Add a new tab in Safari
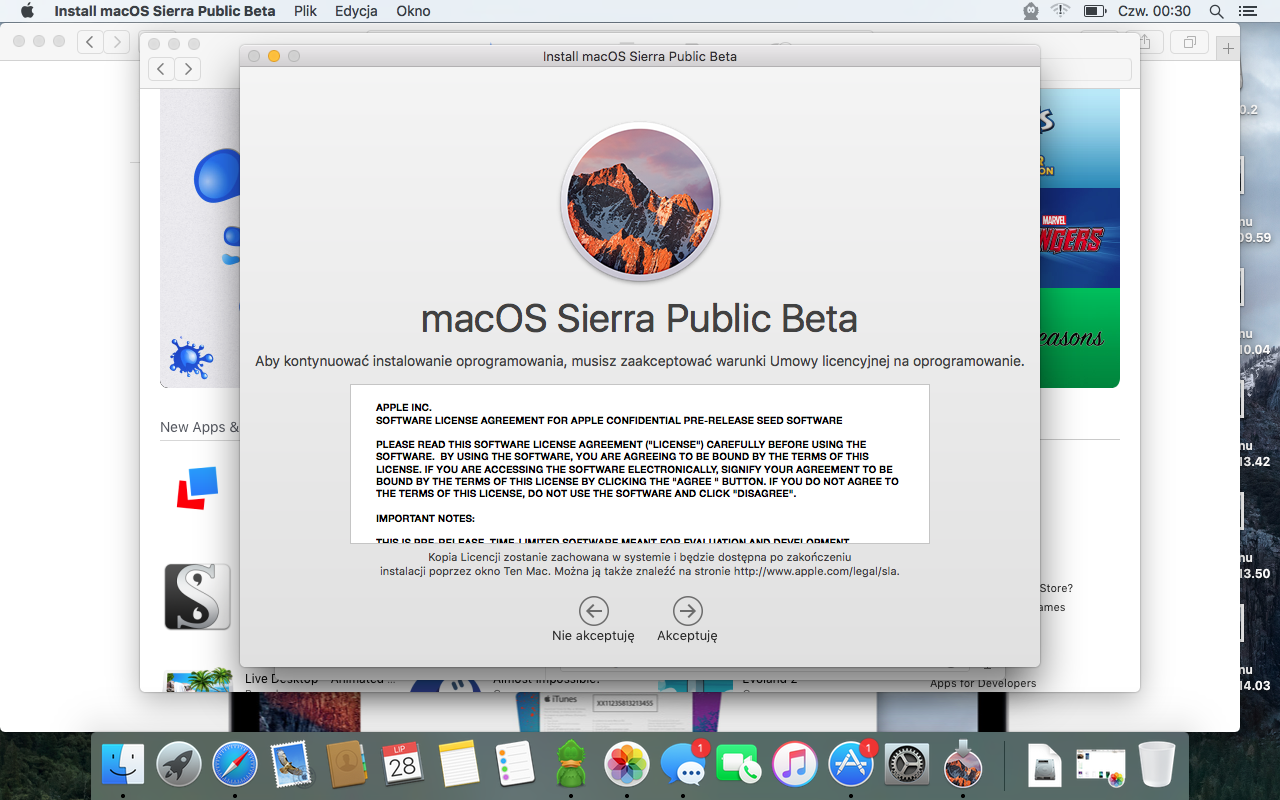The width and height of the screenshot is (1280, 800). click(1228, 47)
